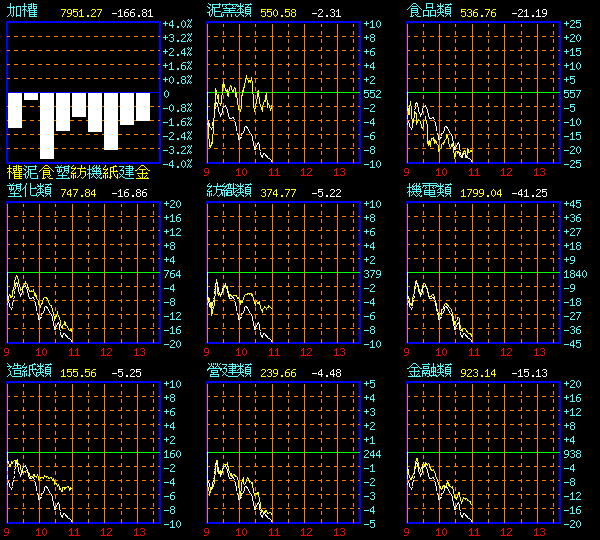Click the baseline value 764 on 塑化類

(x=172, y=274)
